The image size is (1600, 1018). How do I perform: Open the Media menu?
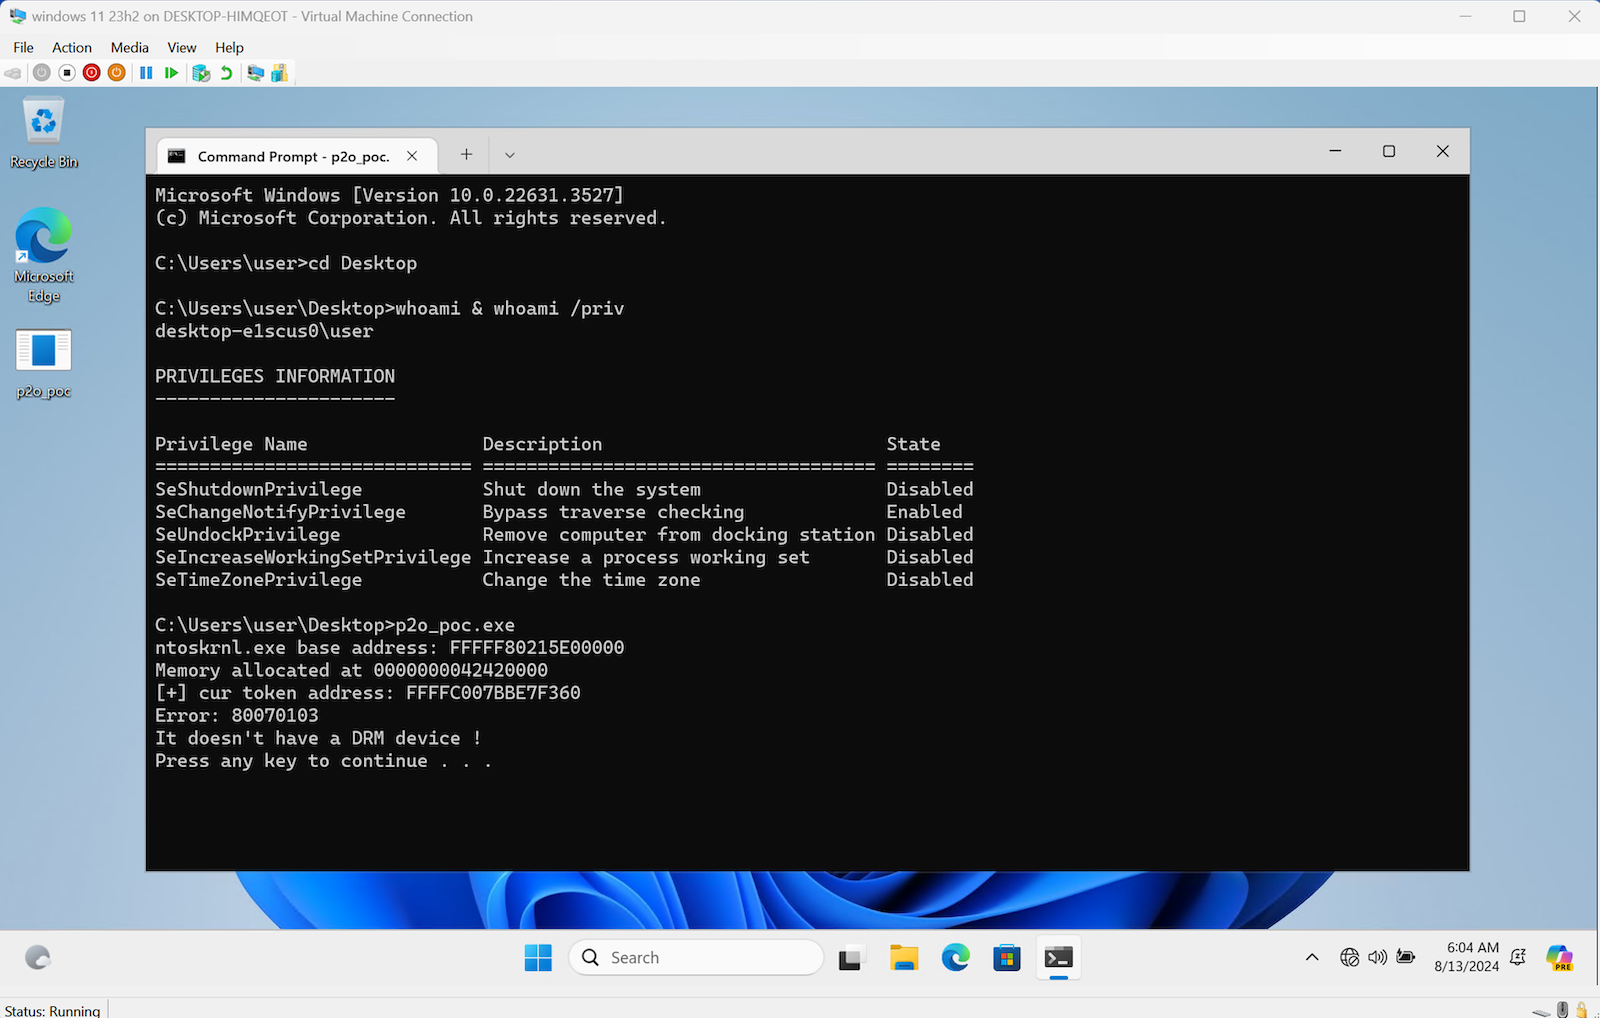pyautogui.click(x=130, y=47)
